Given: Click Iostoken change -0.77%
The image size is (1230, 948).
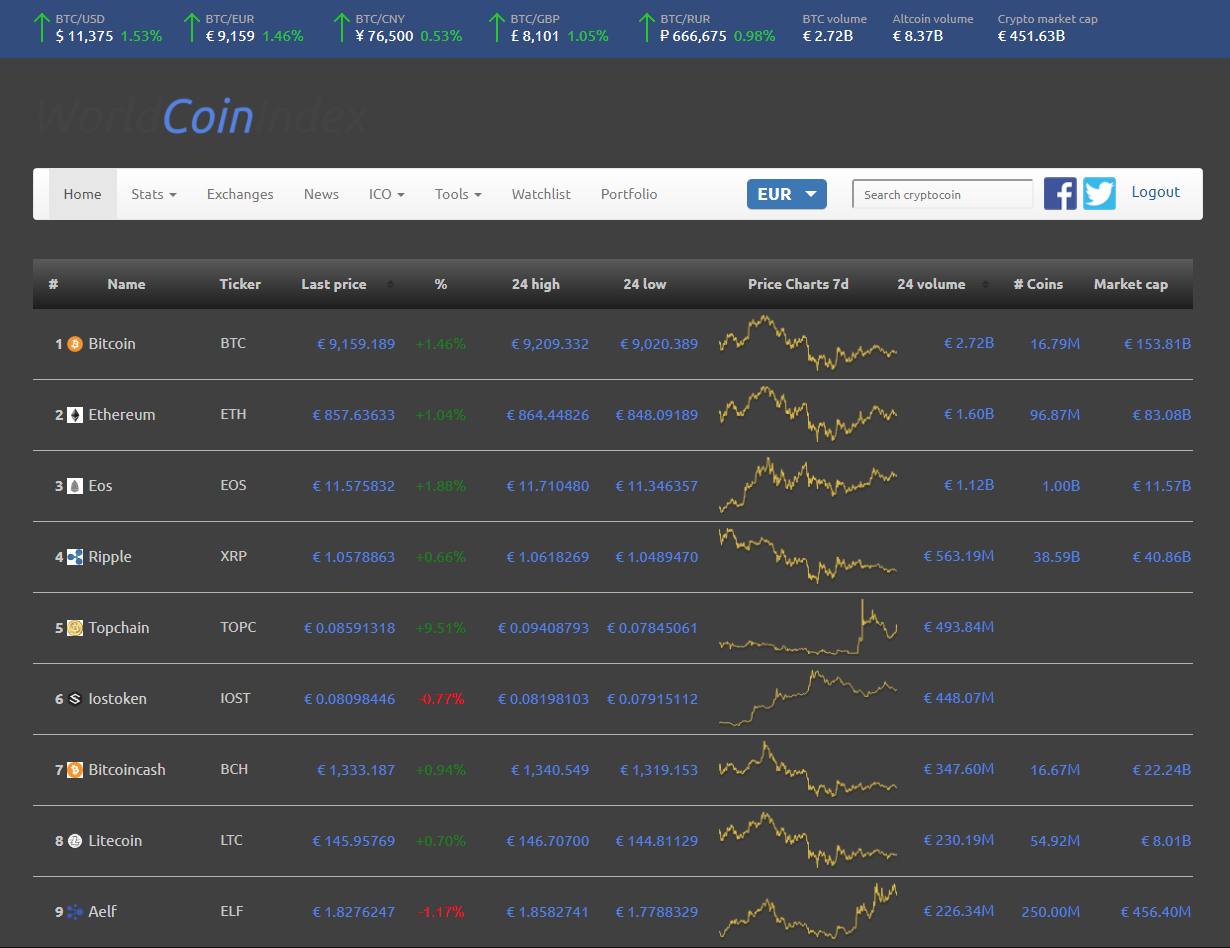Looking at the screenshot, I should click(x=443, y=699).
